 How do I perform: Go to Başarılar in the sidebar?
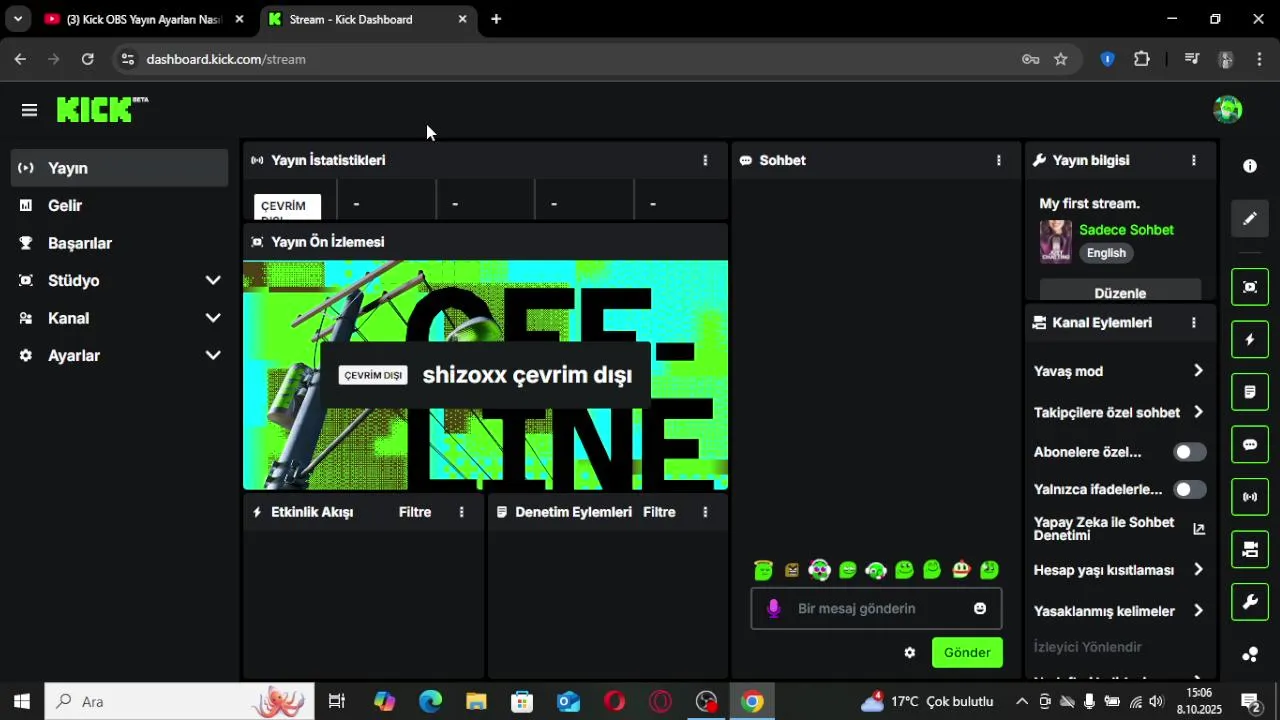tap(120, 243)
